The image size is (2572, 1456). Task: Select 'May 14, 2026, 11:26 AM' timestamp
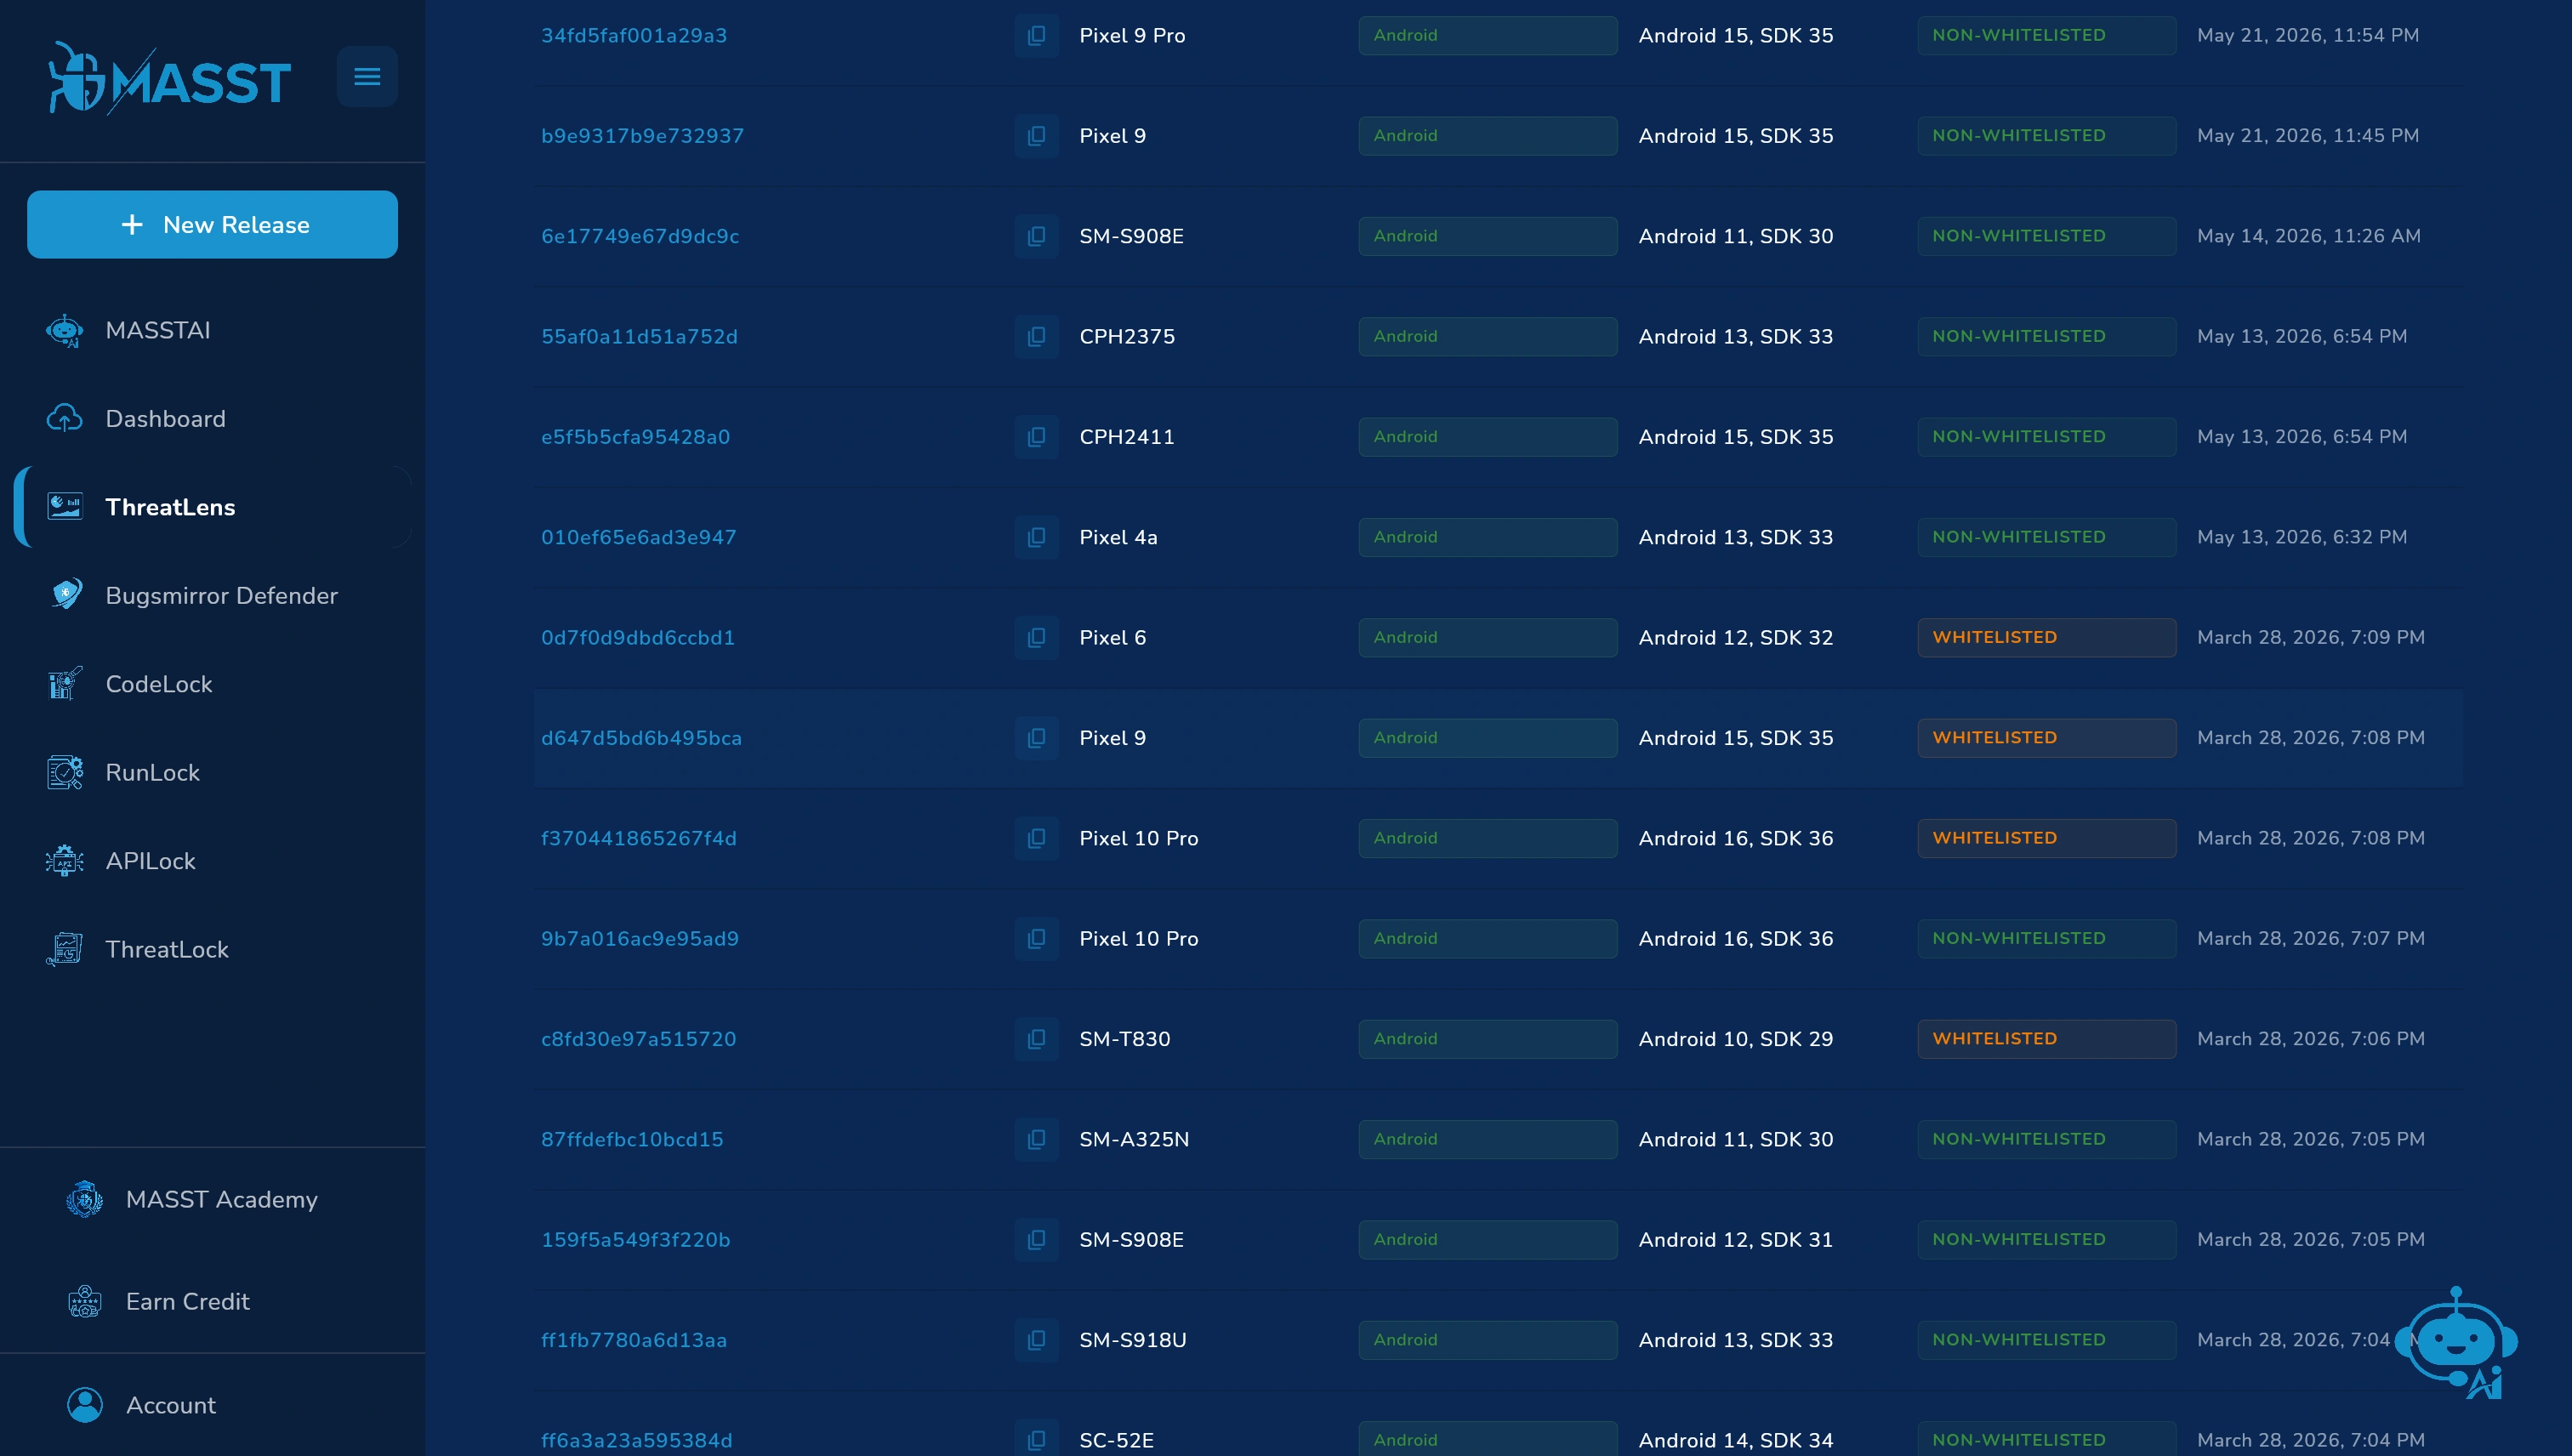coord(2309,236)
